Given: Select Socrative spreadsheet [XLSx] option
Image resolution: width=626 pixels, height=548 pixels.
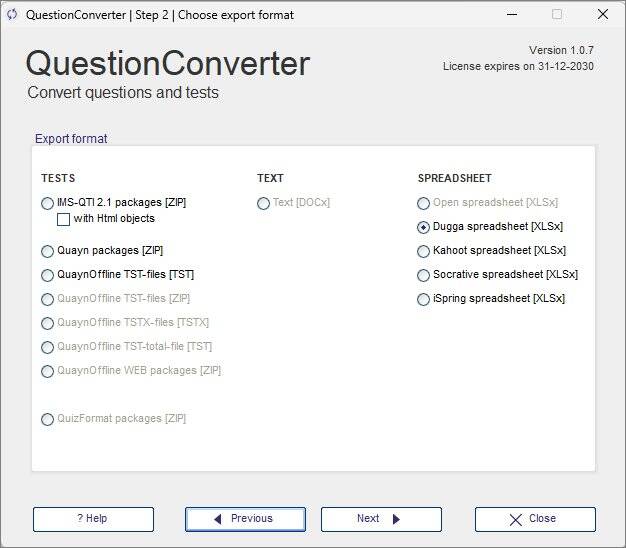Looking at the screenshot, I should coord(424,275).
